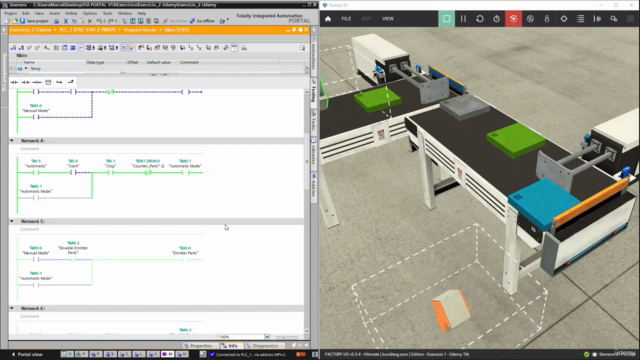Select the "Emitter Parts" coil
Viewport: 640px width, 360px height.
click(185, 259)
